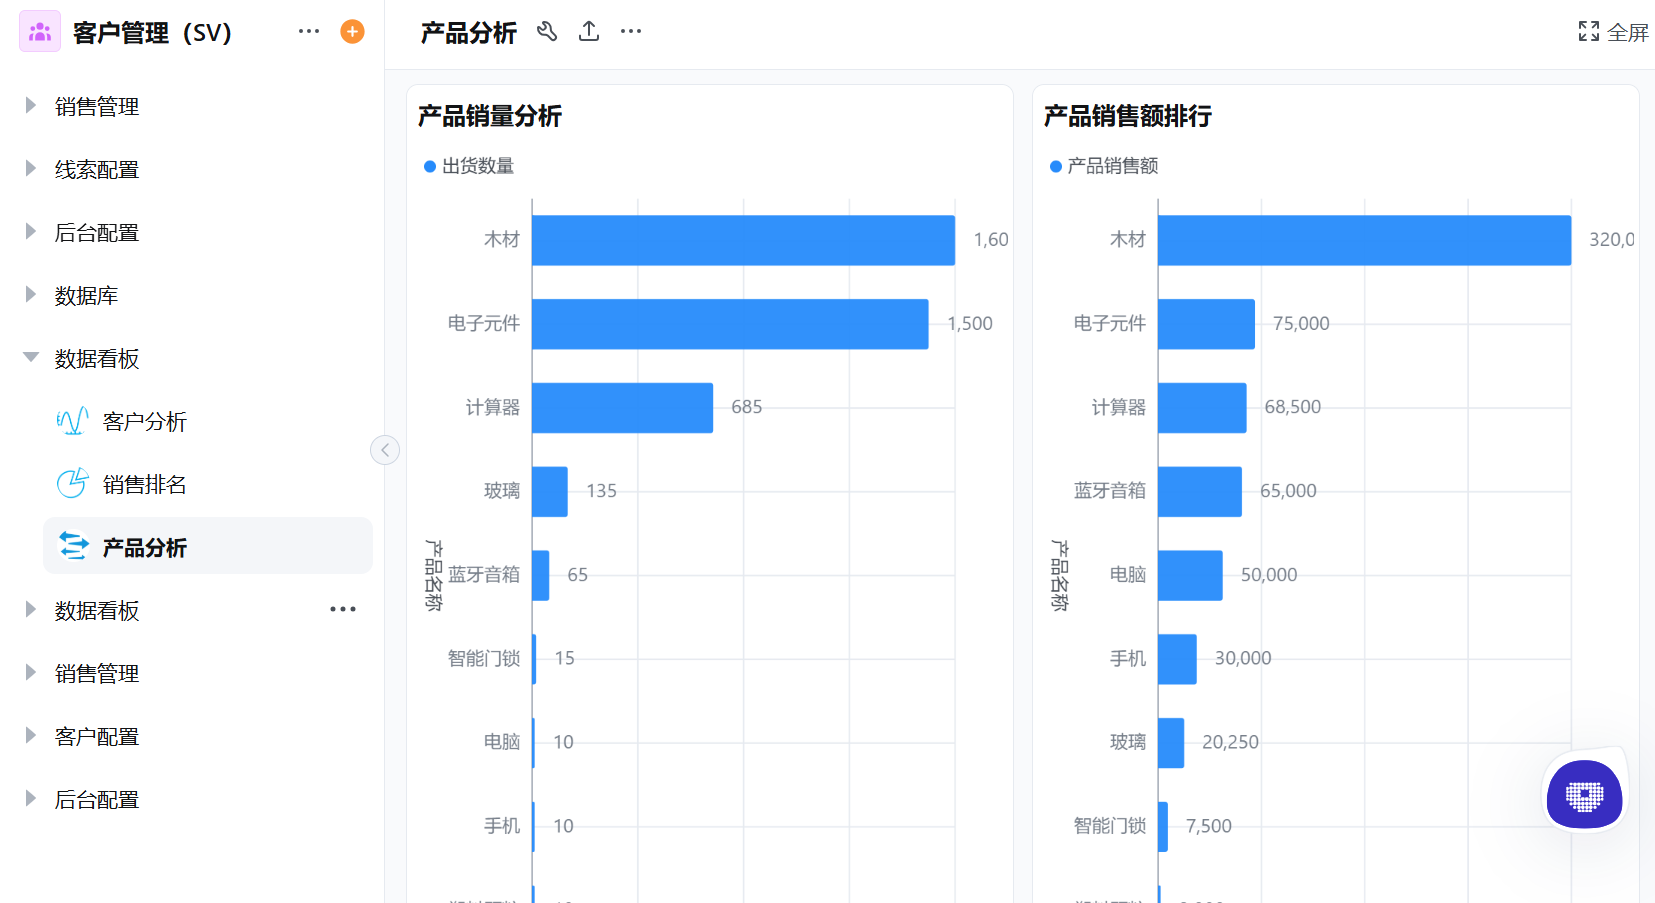1655x903 pixels.
Task: Select the 销售排名 pie-chart icon
Action: pyautogui.click(x=71, y=483)
